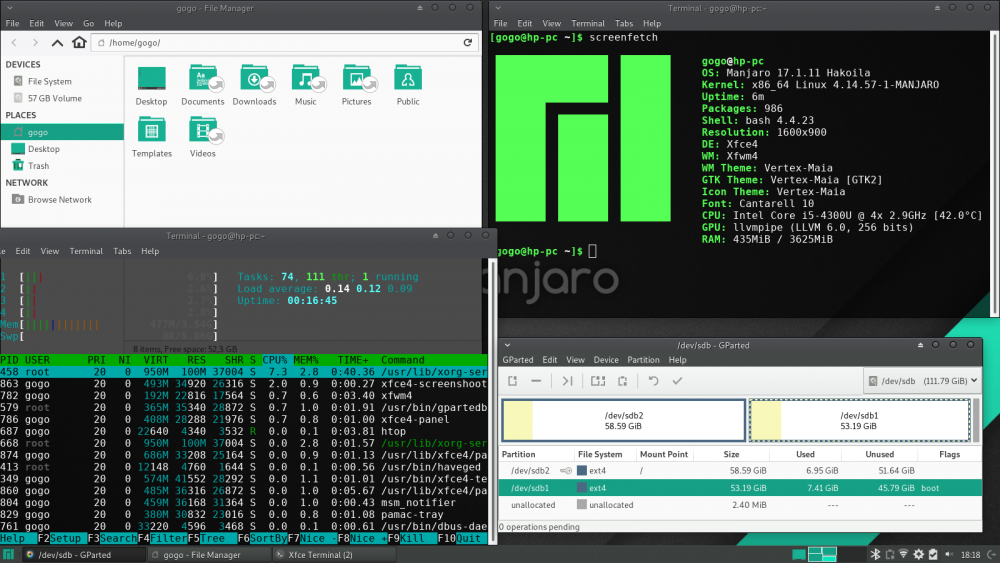Click Size column header in GParted
1000x563 pixels.
coord(732,454)
